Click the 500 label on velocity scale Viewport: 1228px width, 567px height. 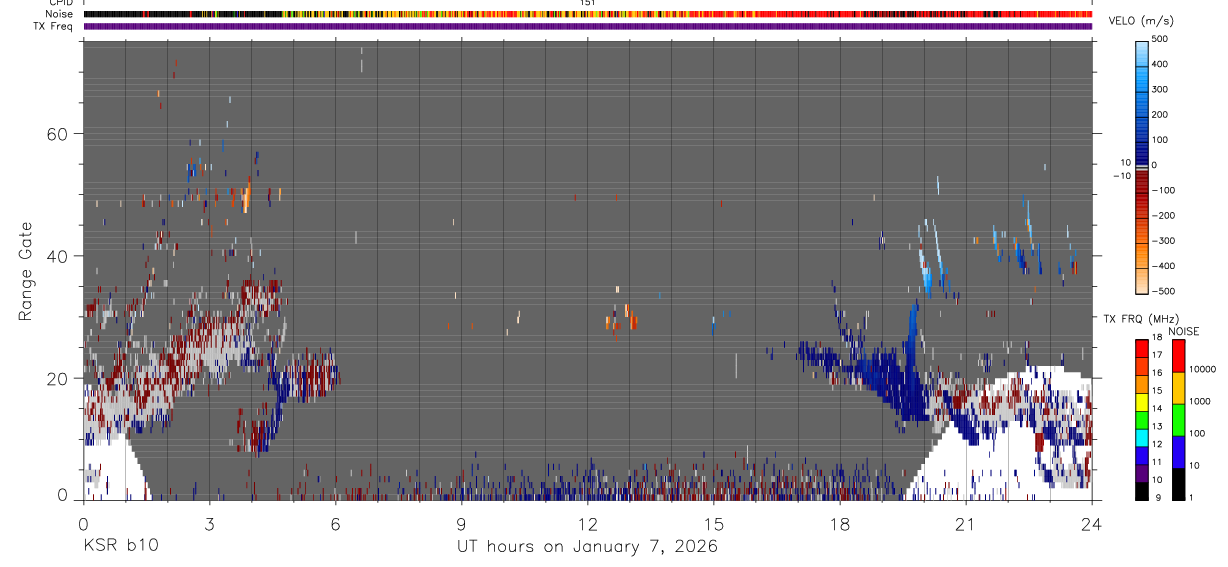(1162, 39)
